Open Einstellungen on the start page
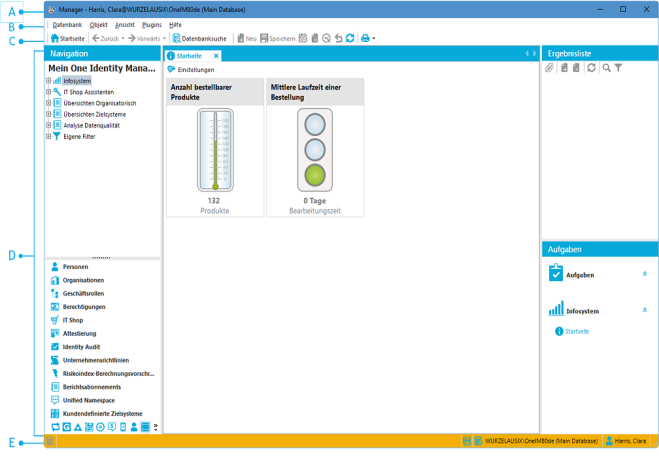 coord(191,69)
